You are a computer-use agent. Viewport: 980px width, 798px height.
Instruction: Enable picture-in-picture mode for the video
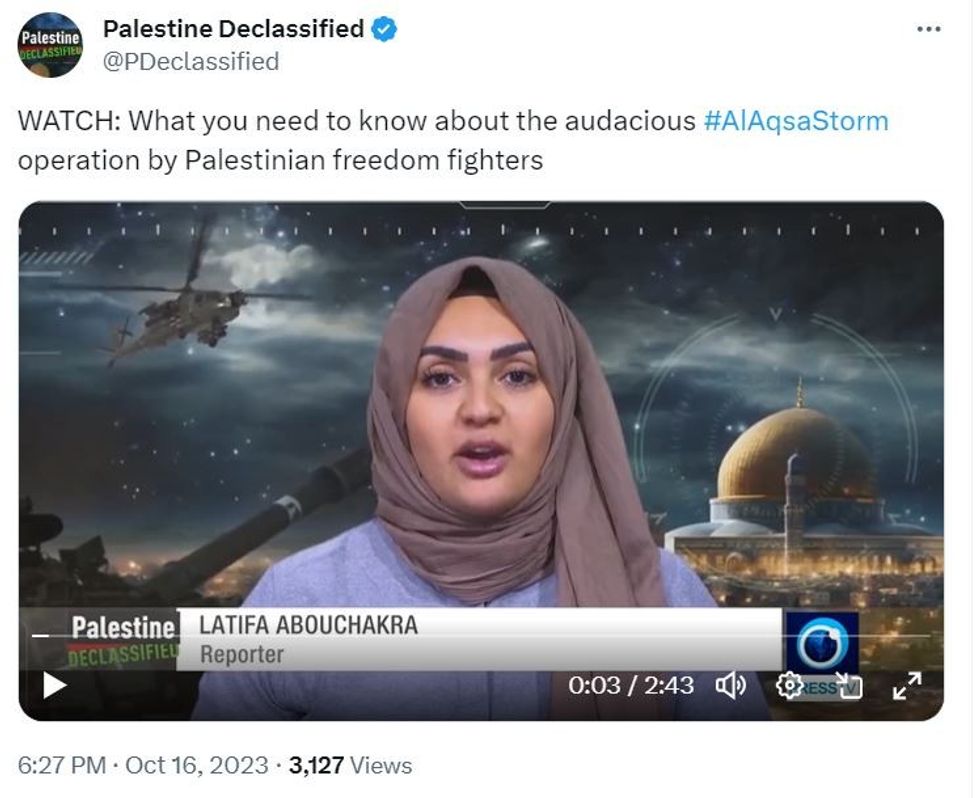pos(849,686)
